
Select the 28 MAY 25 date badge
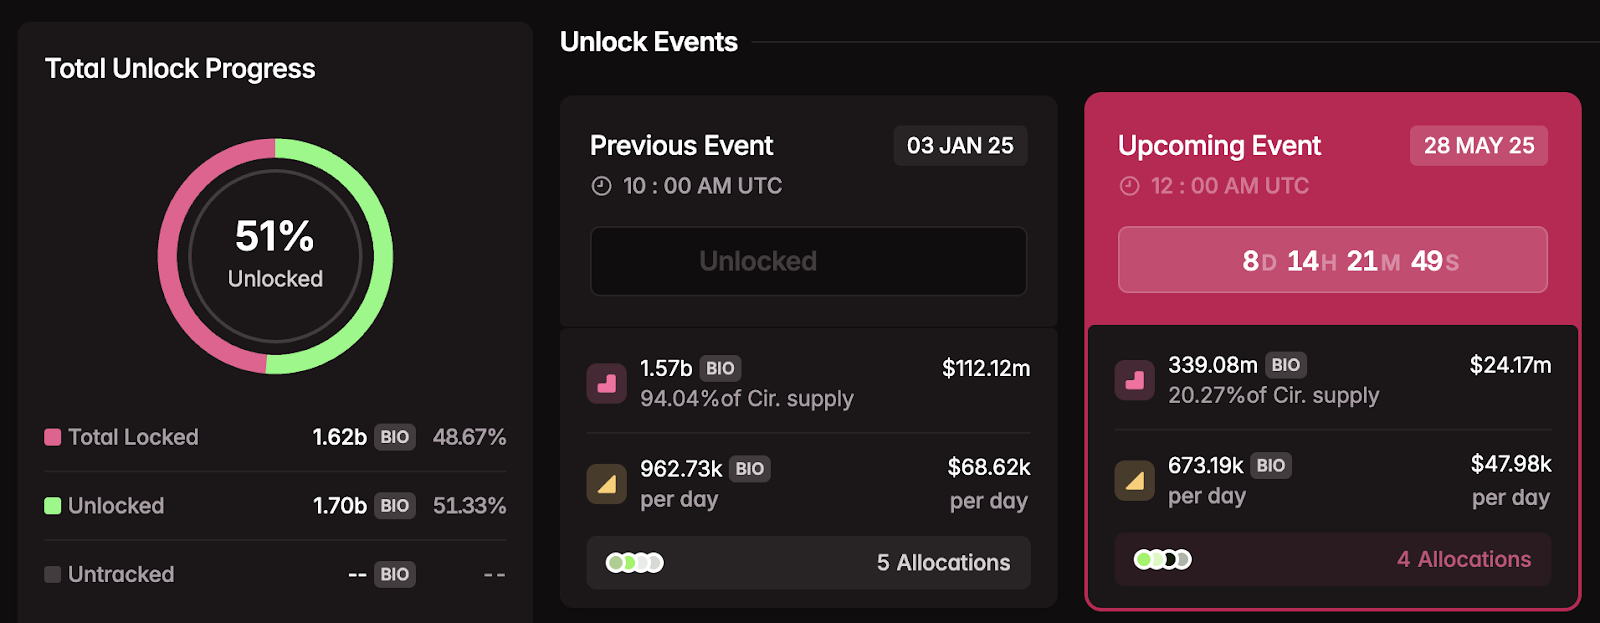1479,146
